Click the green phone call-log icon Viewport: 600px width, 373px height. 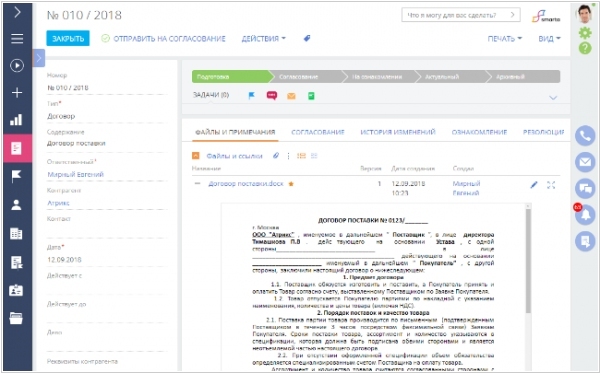click(x=311, y=96)
